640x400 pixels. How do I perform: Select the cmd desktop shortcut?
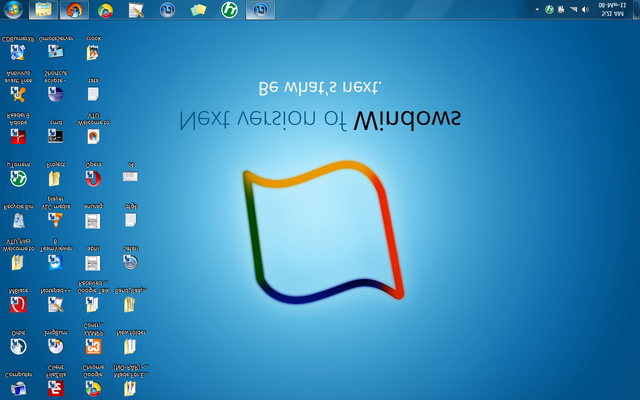(x=56, y=132)
